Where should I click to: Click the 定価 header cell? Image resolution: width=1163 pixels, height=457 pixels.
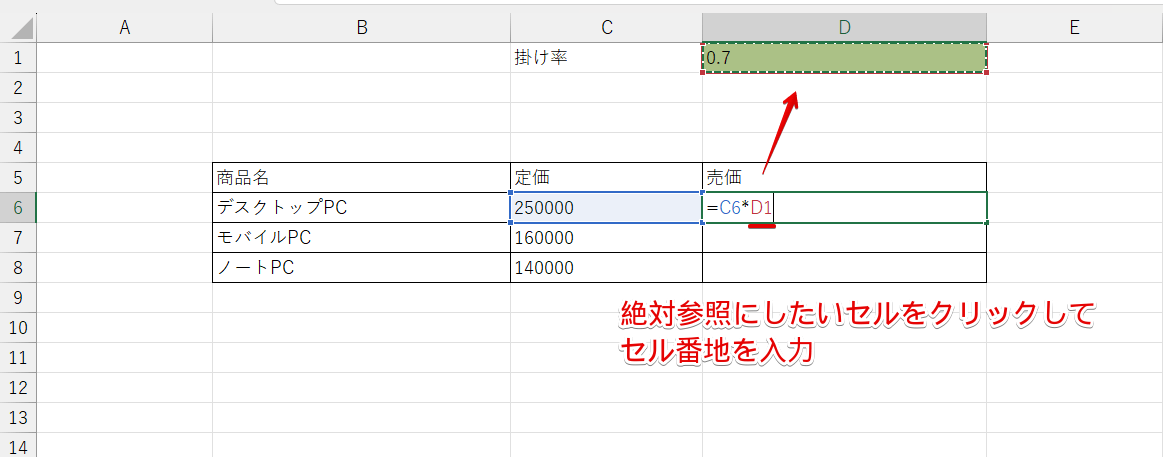(607, 178)
